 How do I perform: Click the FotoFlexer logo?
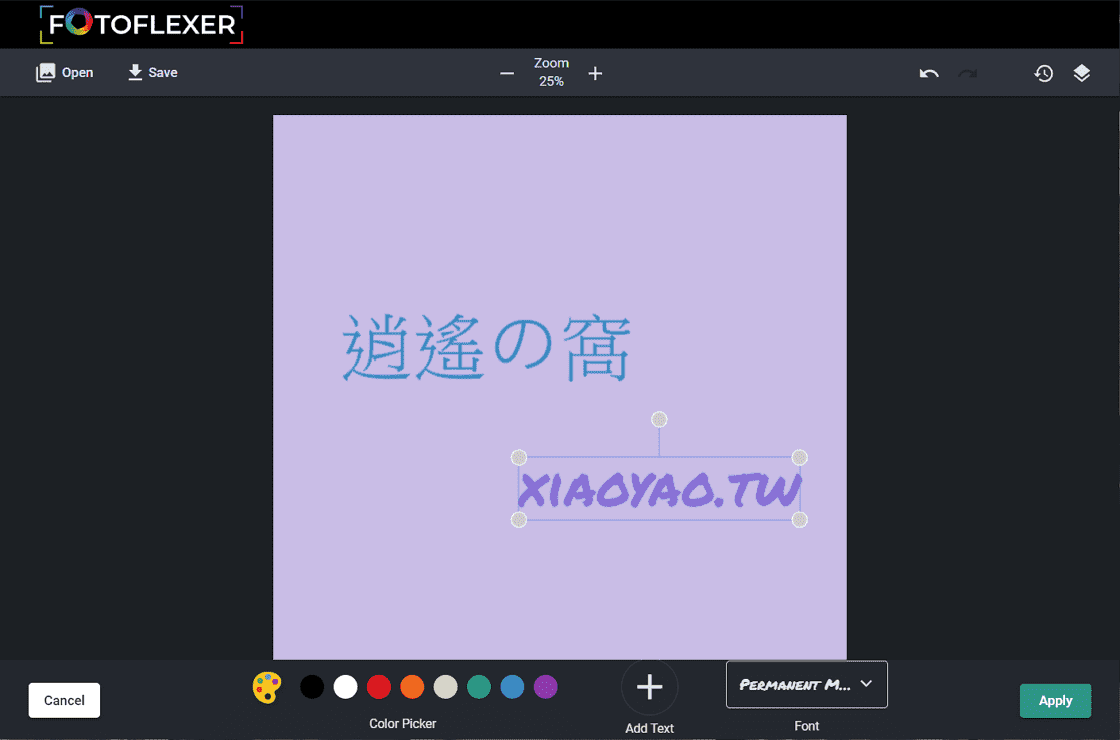[x=140, y=24]
